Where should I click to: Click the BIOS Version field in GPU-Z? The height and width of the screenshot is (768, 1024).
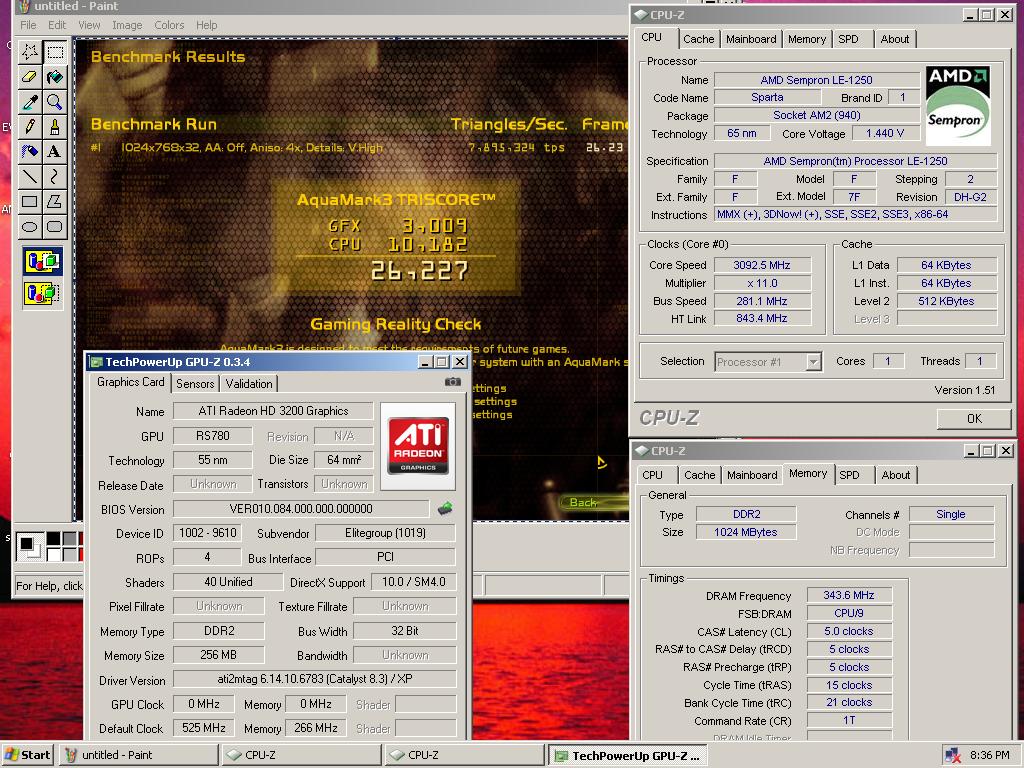(301, 509)
